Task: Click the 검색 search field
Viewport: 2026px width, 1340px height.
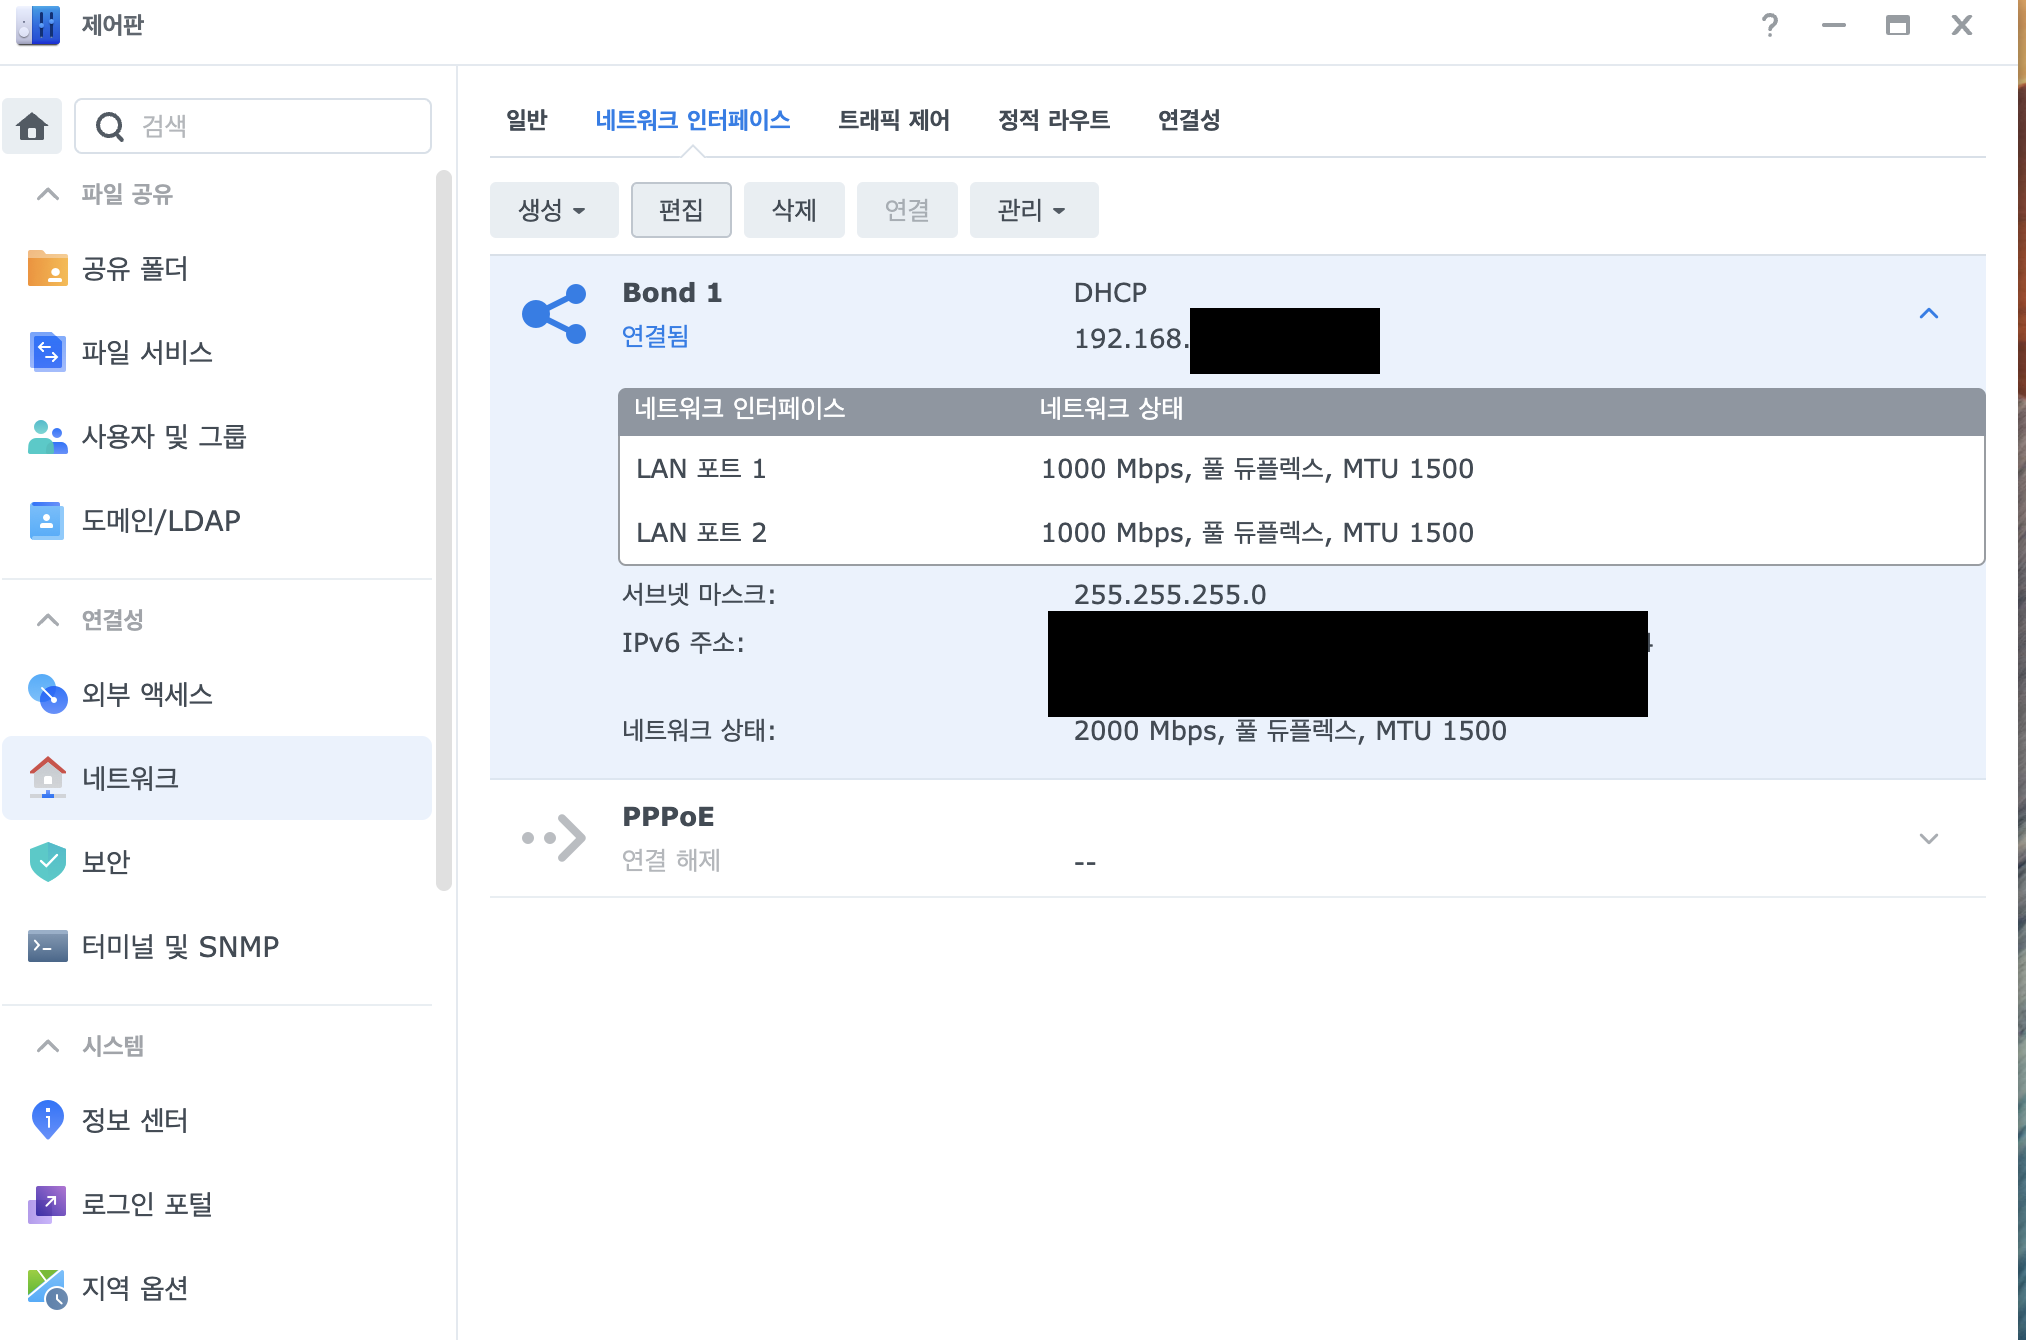Action: [270, 126]
